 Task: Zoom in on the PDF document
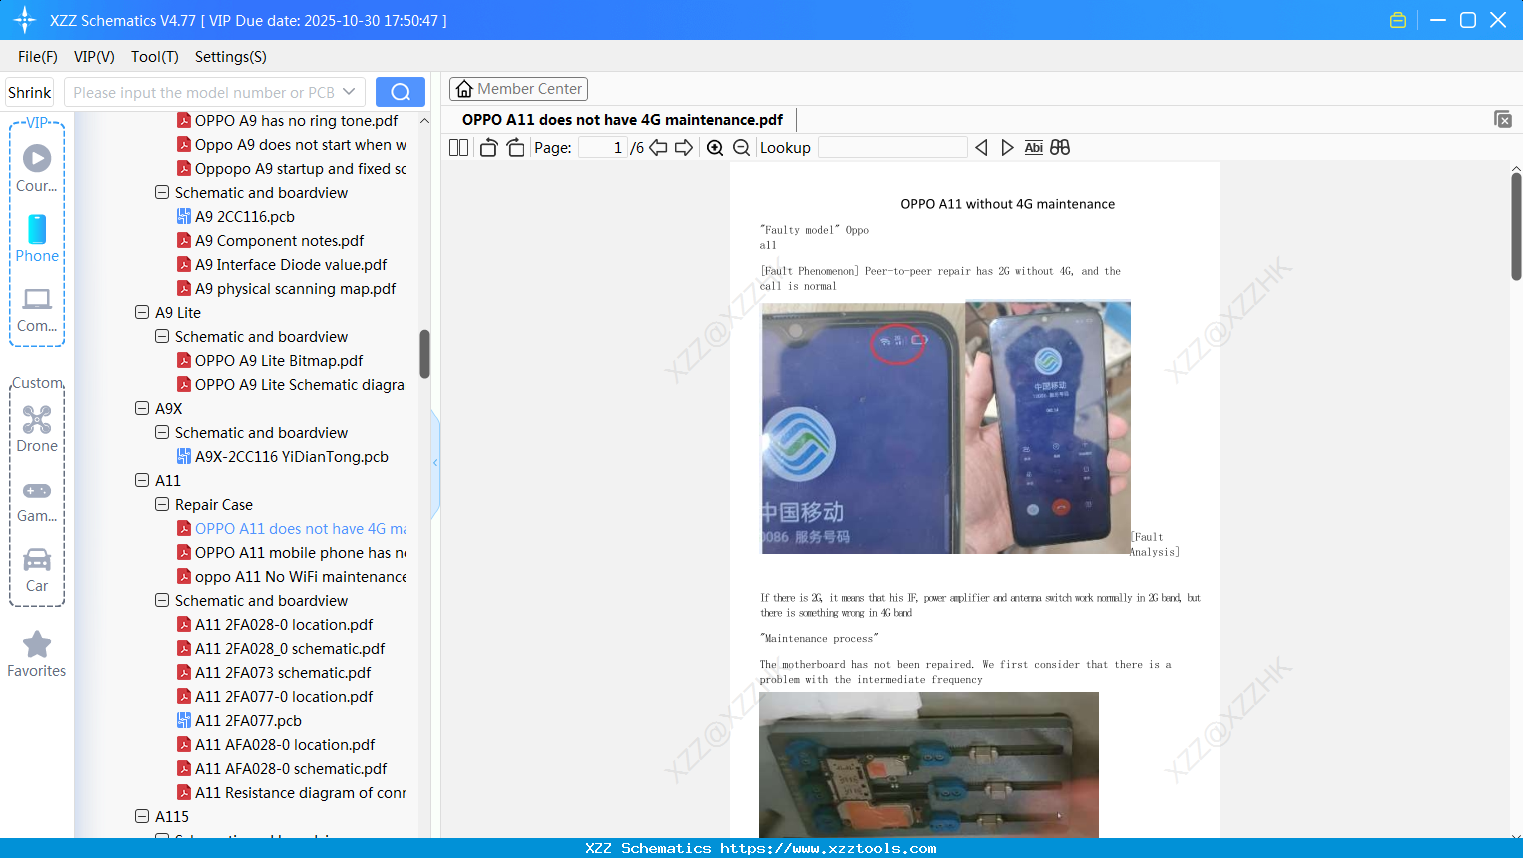coord(715,148)
